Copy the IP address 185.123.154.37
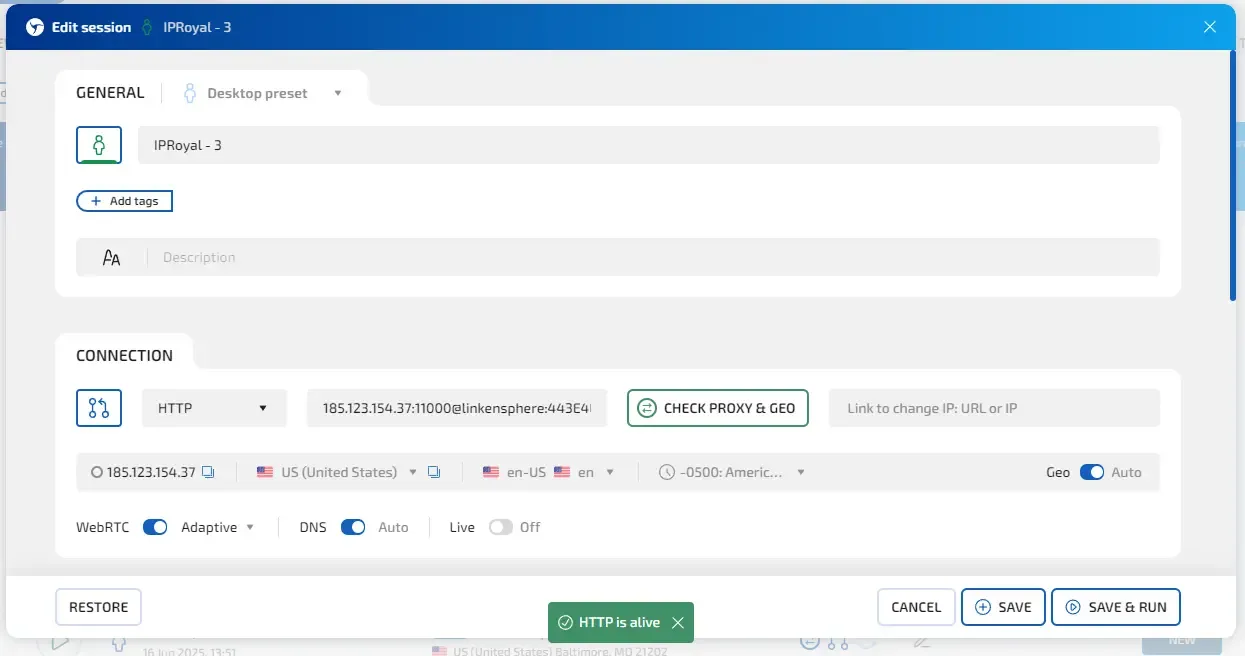 (208, 471)
